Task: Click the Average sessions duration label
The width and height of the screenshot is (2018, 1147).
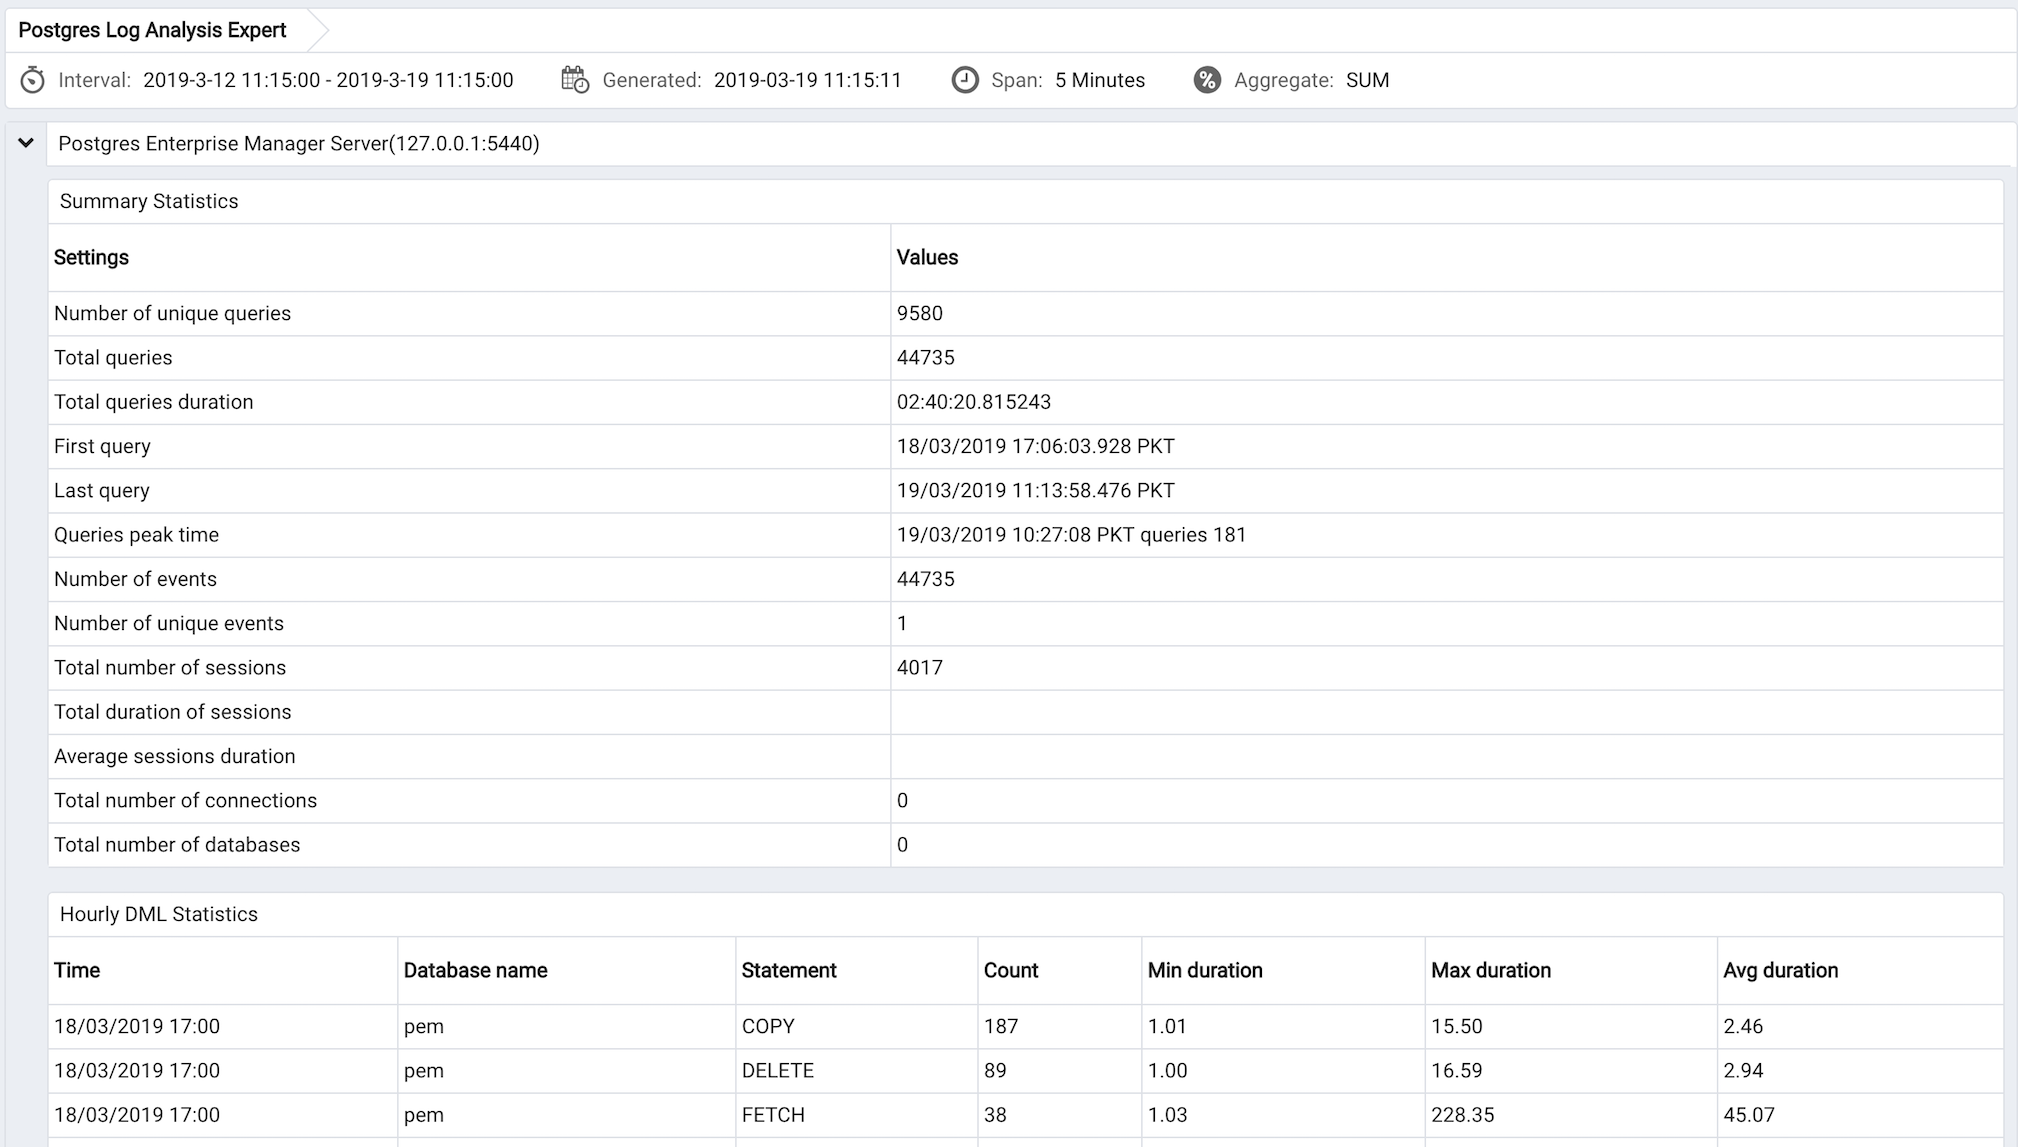Action: (175, 756)
